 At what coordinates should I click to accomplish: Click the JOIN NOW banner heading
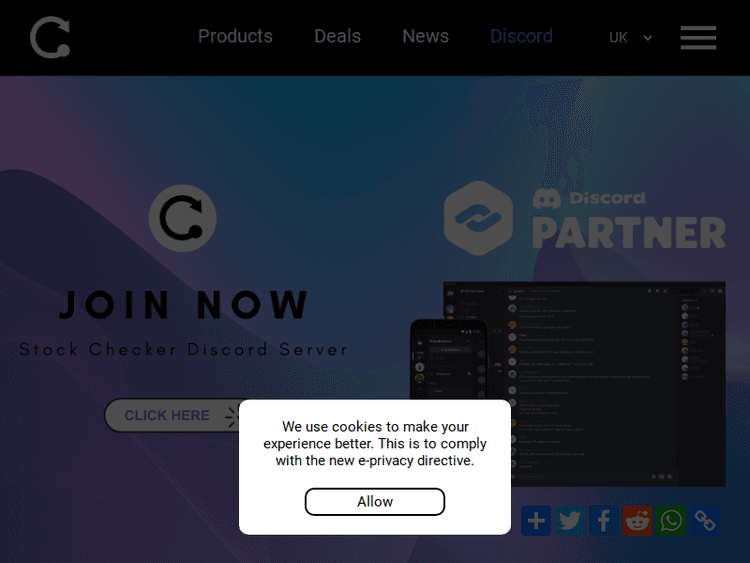(183, 304)
